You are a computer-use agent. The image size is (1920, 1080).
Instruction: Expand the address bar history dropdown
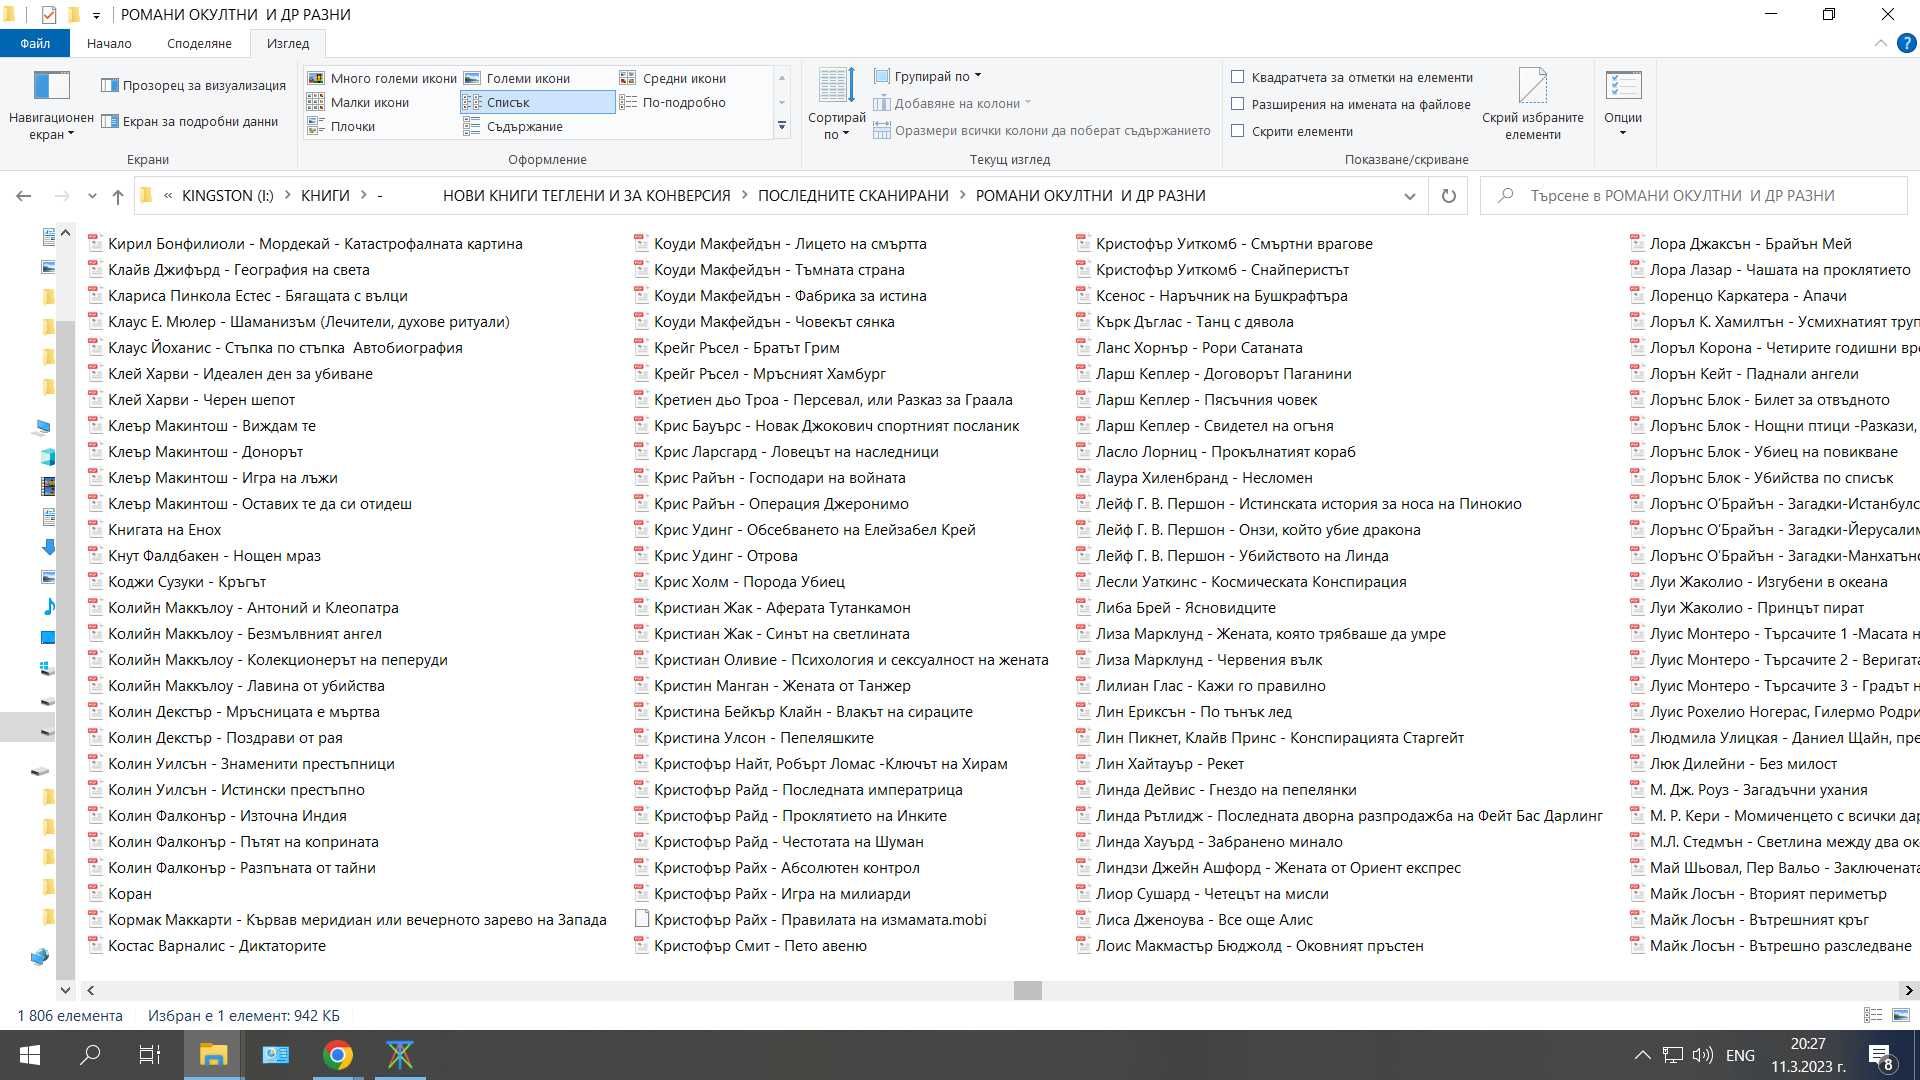pos(1409,196)
